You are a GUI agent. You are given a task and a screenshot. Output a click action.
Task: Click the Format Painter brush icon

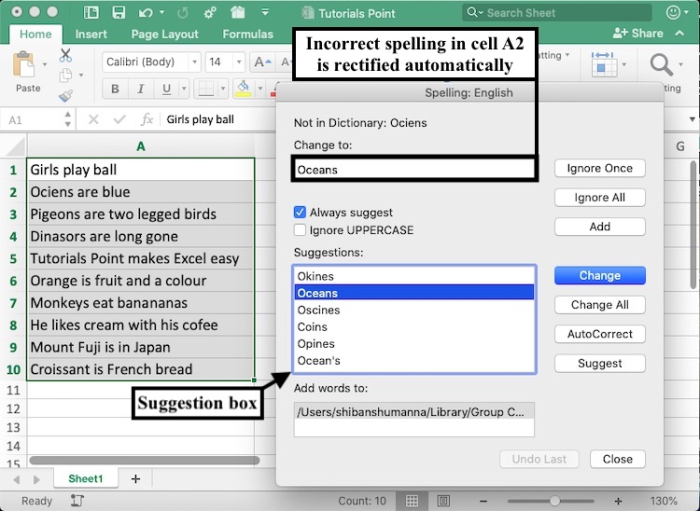point(66,95)
